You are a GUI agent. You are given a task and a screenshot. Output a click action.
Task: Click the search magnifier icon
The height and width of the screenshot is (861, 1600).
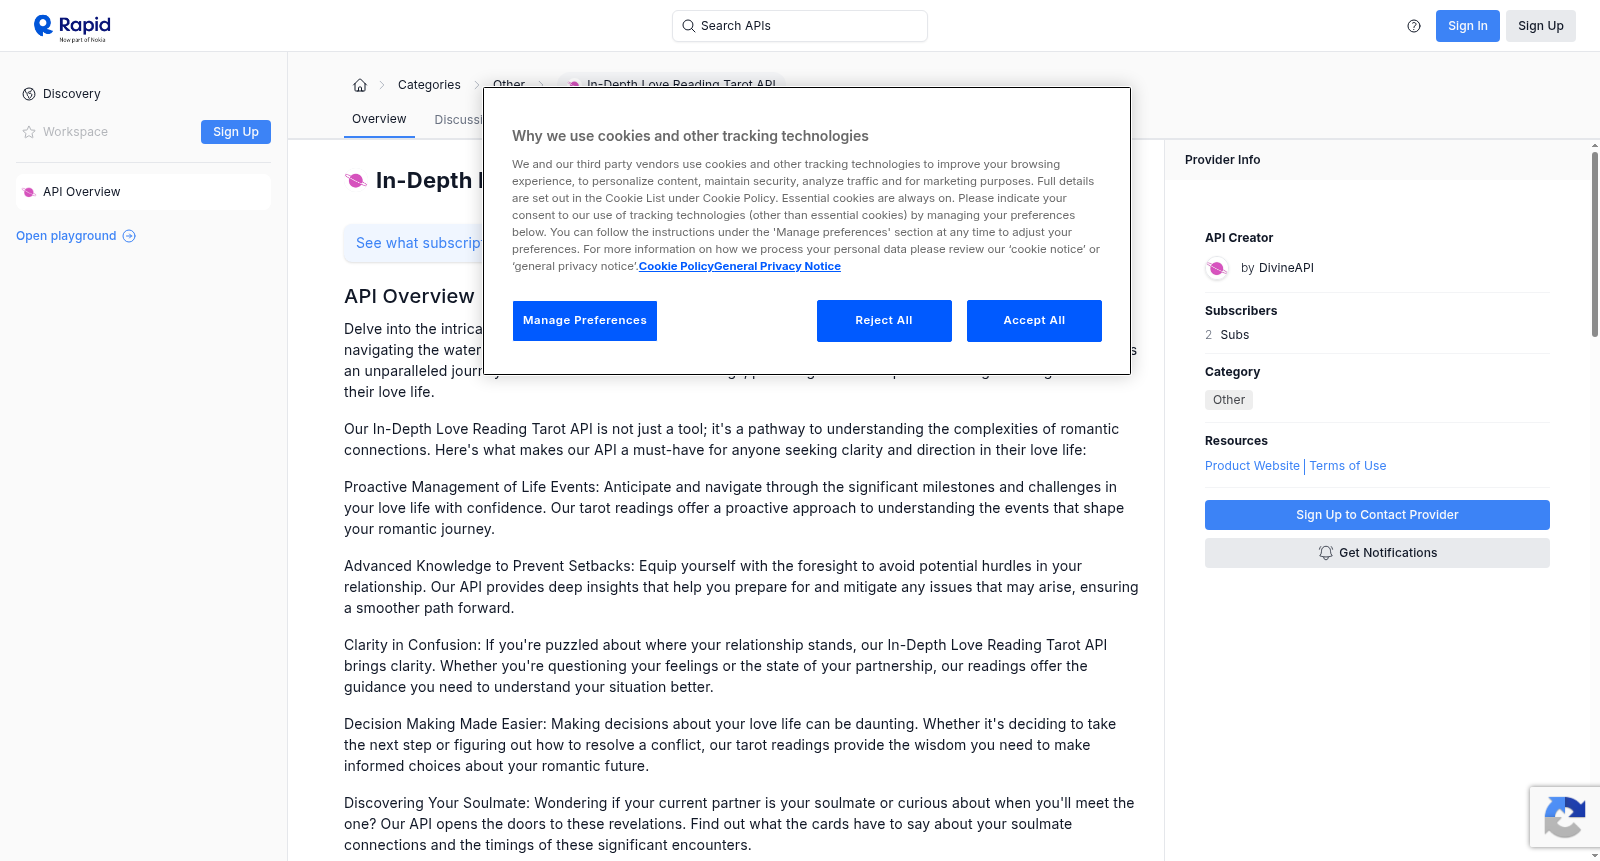point(688,26)
